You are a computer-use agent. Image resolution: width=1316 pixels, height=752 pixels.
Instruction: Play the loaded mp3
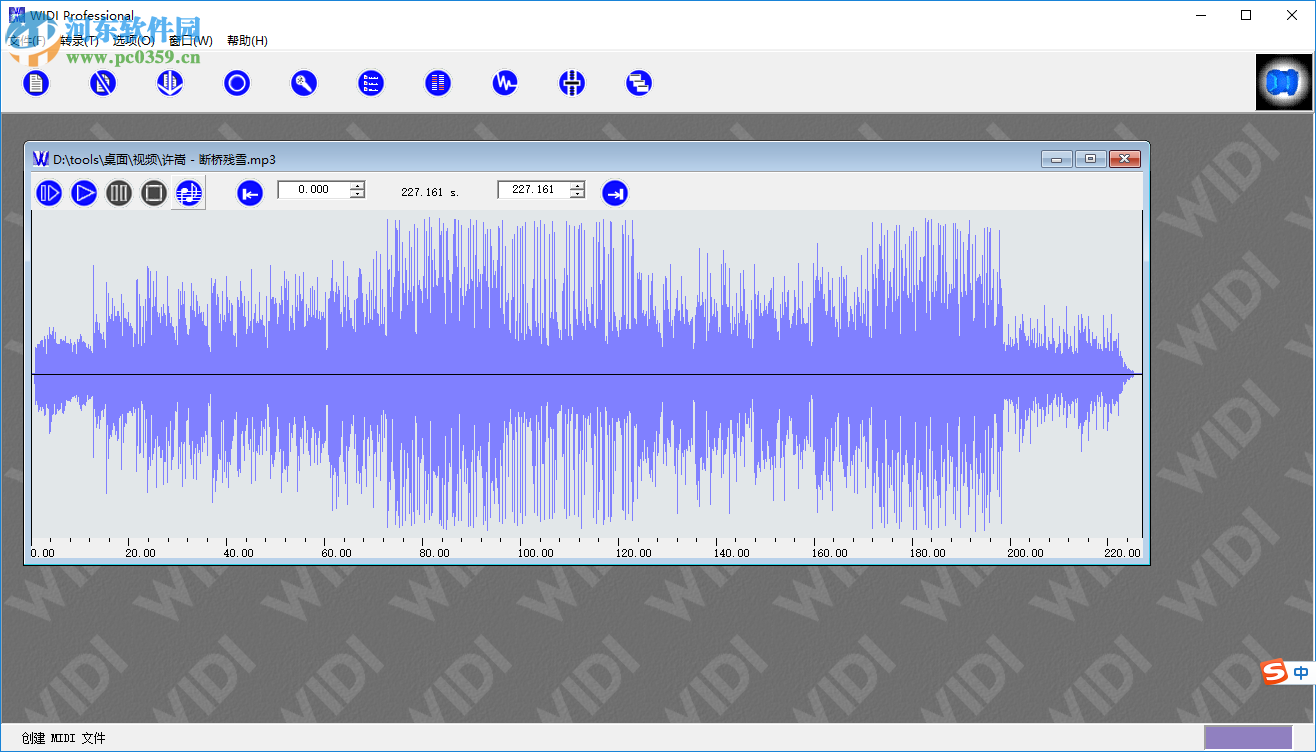tap(84, 192)
